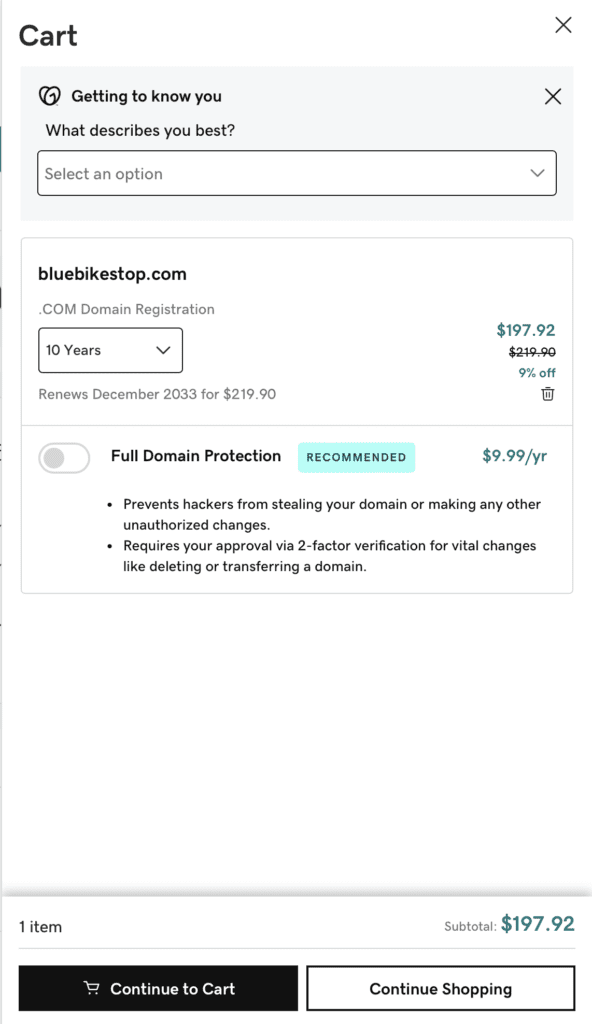Screen dimensions: 592x1024
Task: Click the bluebikestop.com domain title
Action: 112,274
